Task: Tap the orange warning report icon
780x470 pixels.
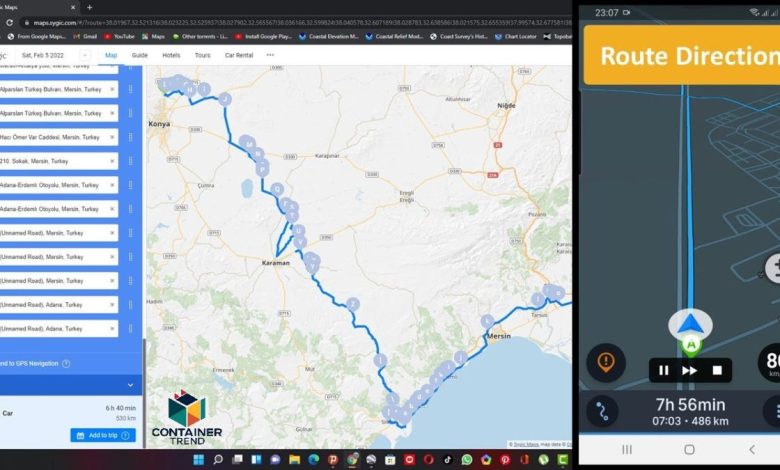Action: point(605,362)
